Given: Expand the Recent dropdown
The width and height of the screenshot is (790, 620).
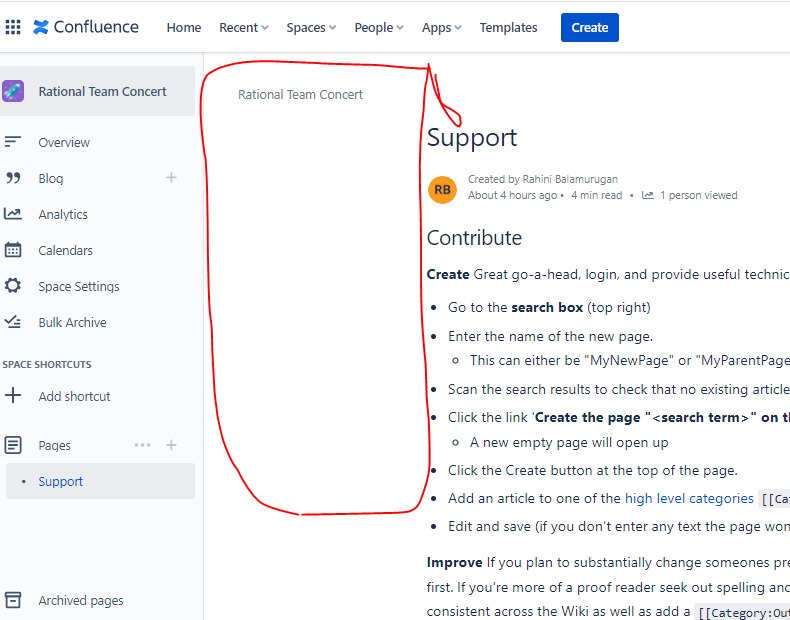Looking at the screenshot, I should point(244,27).
